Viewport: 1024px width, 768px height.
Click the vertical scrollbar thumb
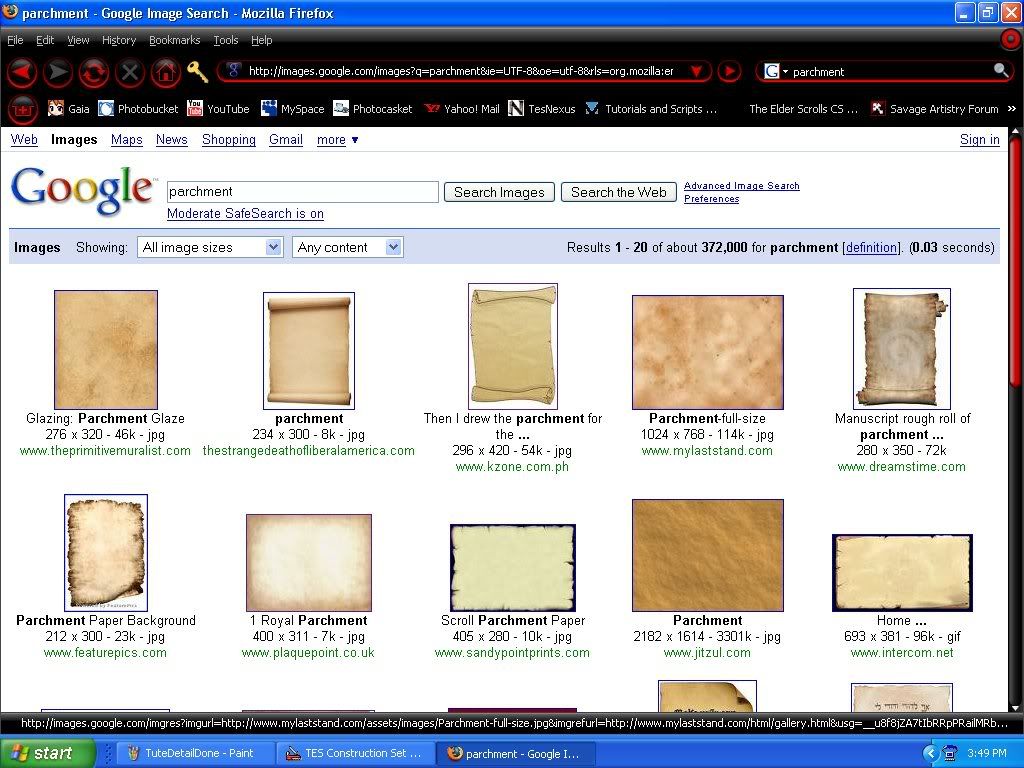[x=1017, y=263]
